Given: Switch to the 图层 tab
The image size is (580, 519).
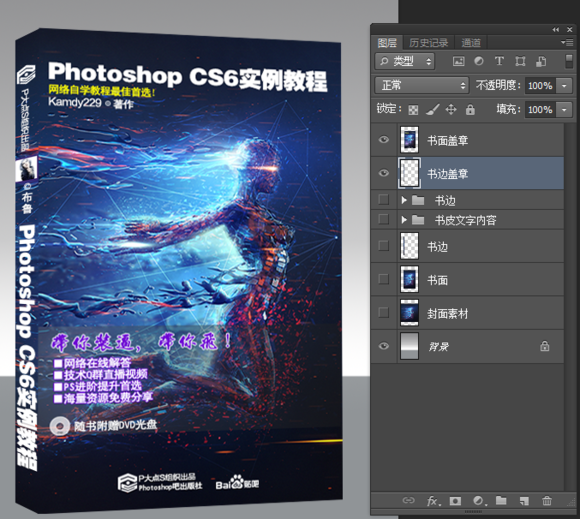Looking at the screenshot, I should point(387,43).
